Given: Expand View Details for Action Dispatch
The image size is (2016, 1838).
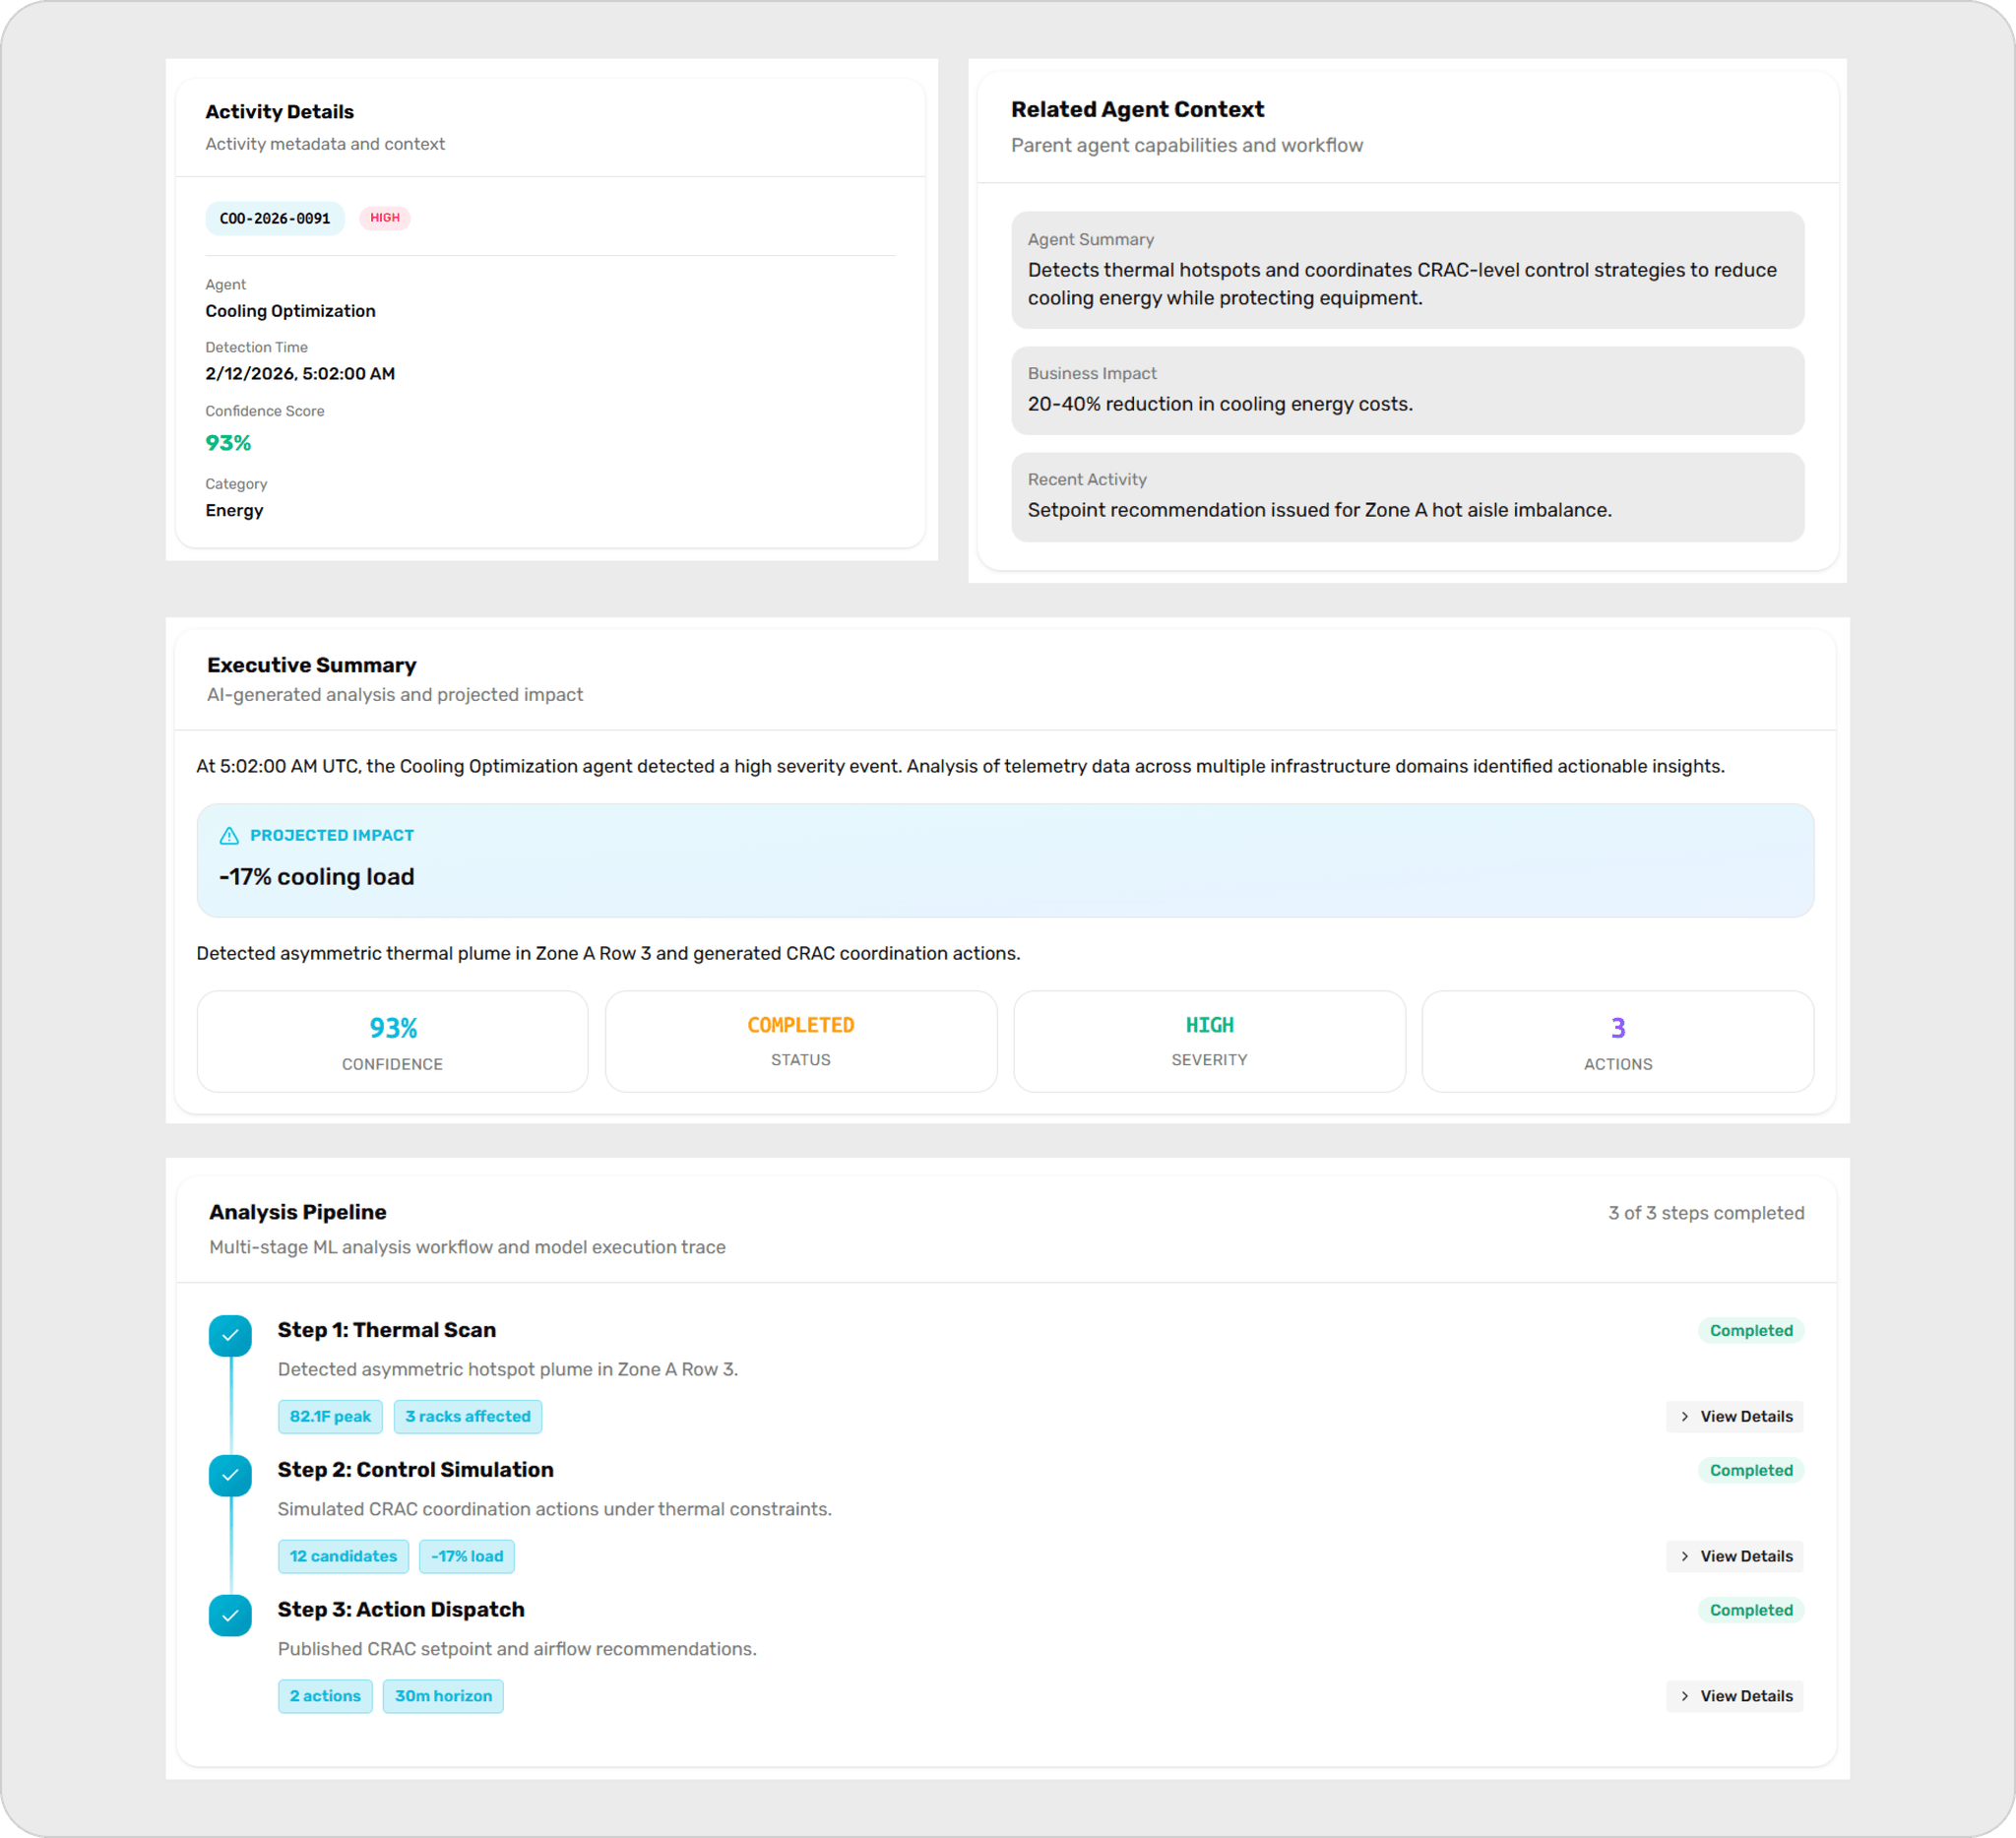Looking at the screenshot, I should point(1735,1696).
